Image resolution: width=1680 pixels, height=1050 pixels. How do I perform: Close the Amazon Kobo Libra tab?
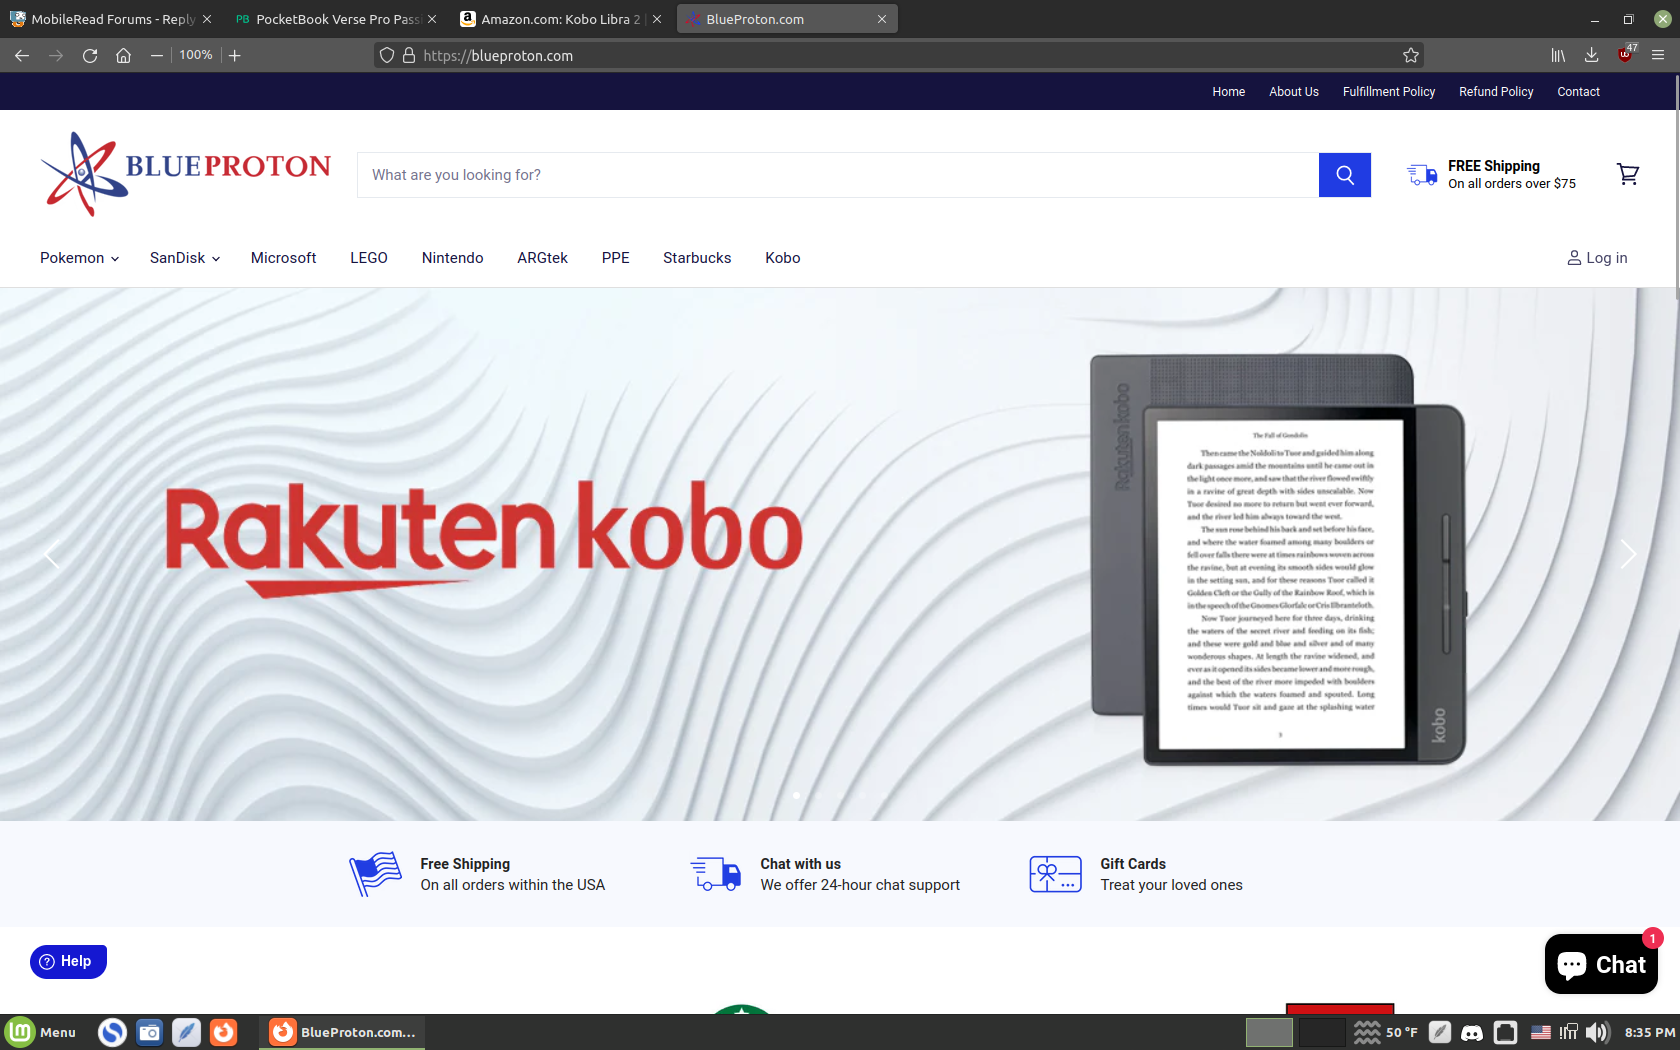[x=657, y=19]
